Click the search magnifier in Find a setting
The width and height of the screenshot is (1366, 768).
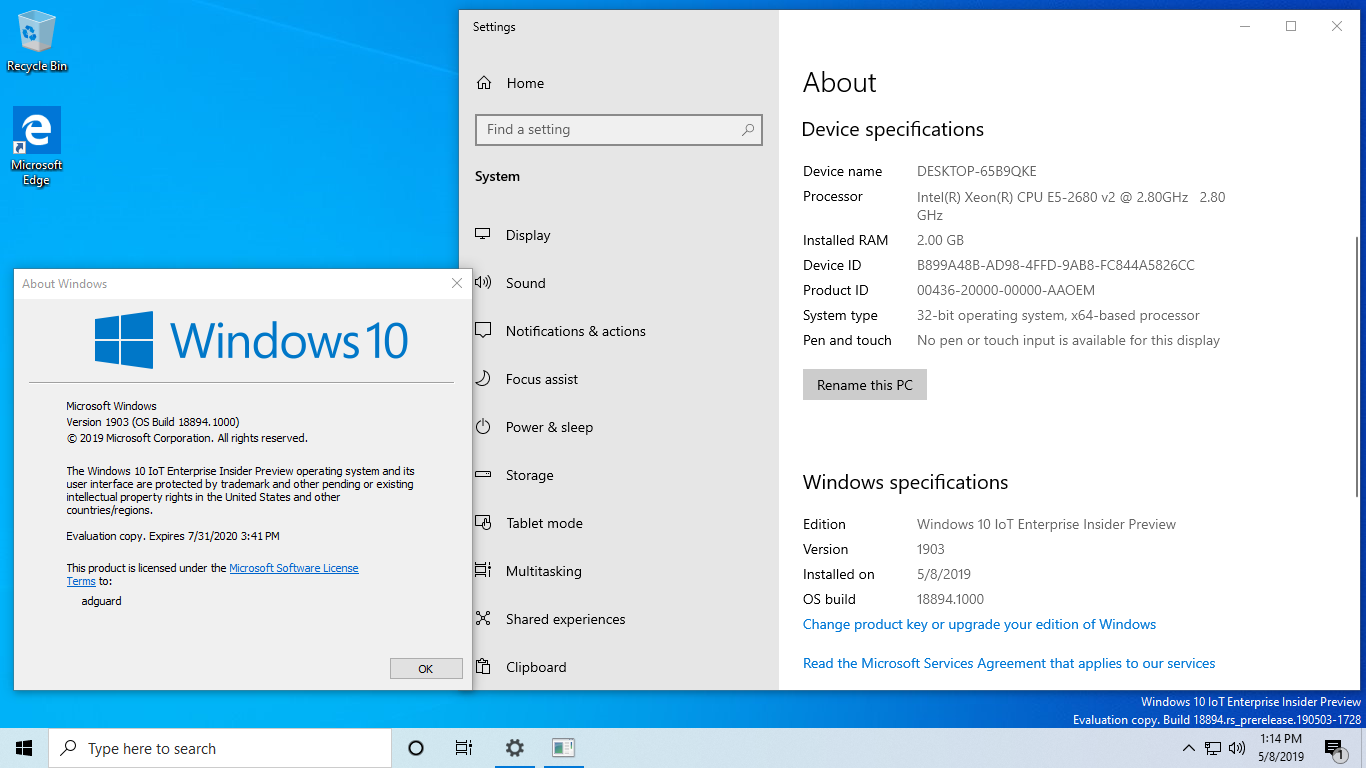tap(747, 130)
